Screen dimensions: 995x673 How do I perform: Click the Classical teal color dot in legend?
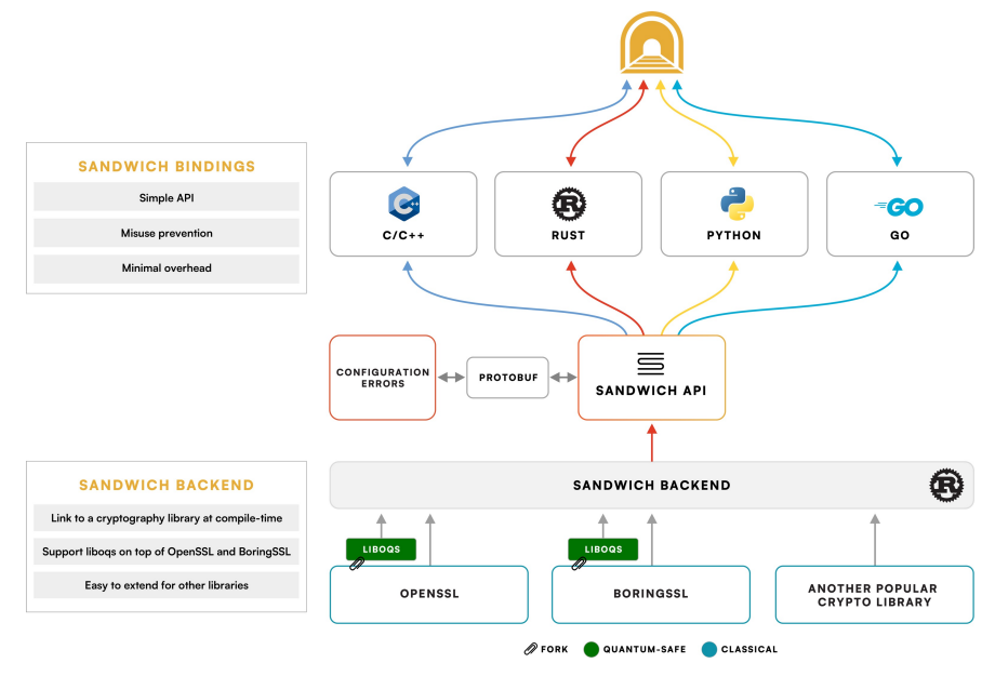click(x=711, y=649)
